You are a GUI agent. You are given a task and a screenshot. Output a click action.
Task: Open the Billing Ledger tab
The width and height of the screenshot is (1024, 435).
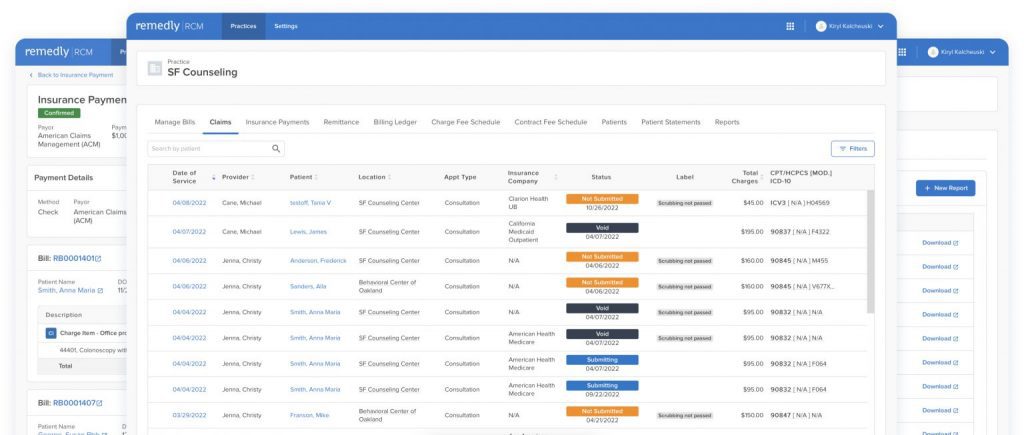point(395,122)
